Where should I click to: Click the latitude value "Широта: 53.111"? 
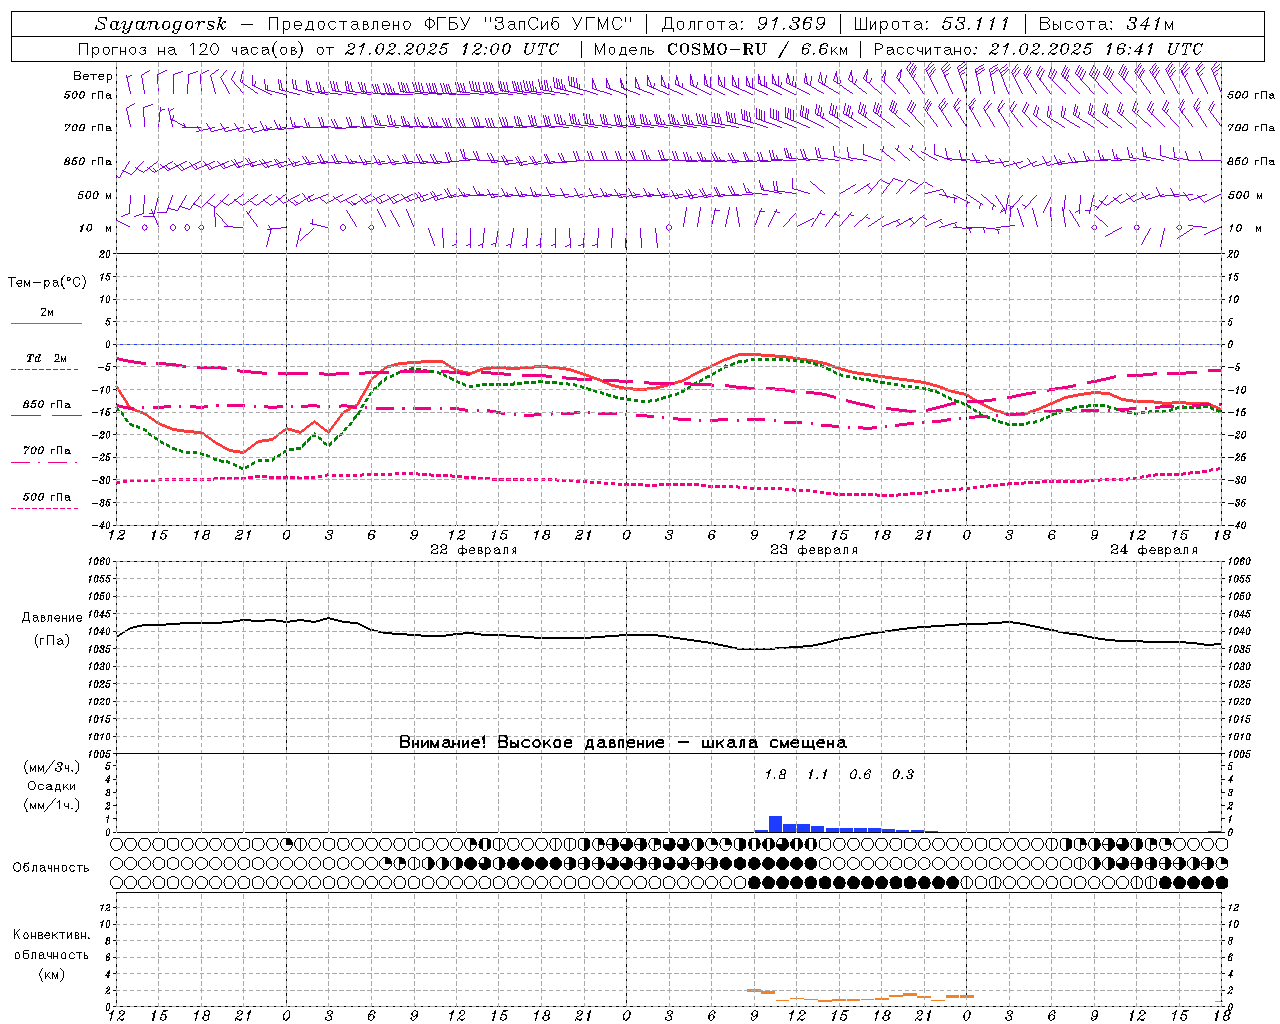[932, 24]
